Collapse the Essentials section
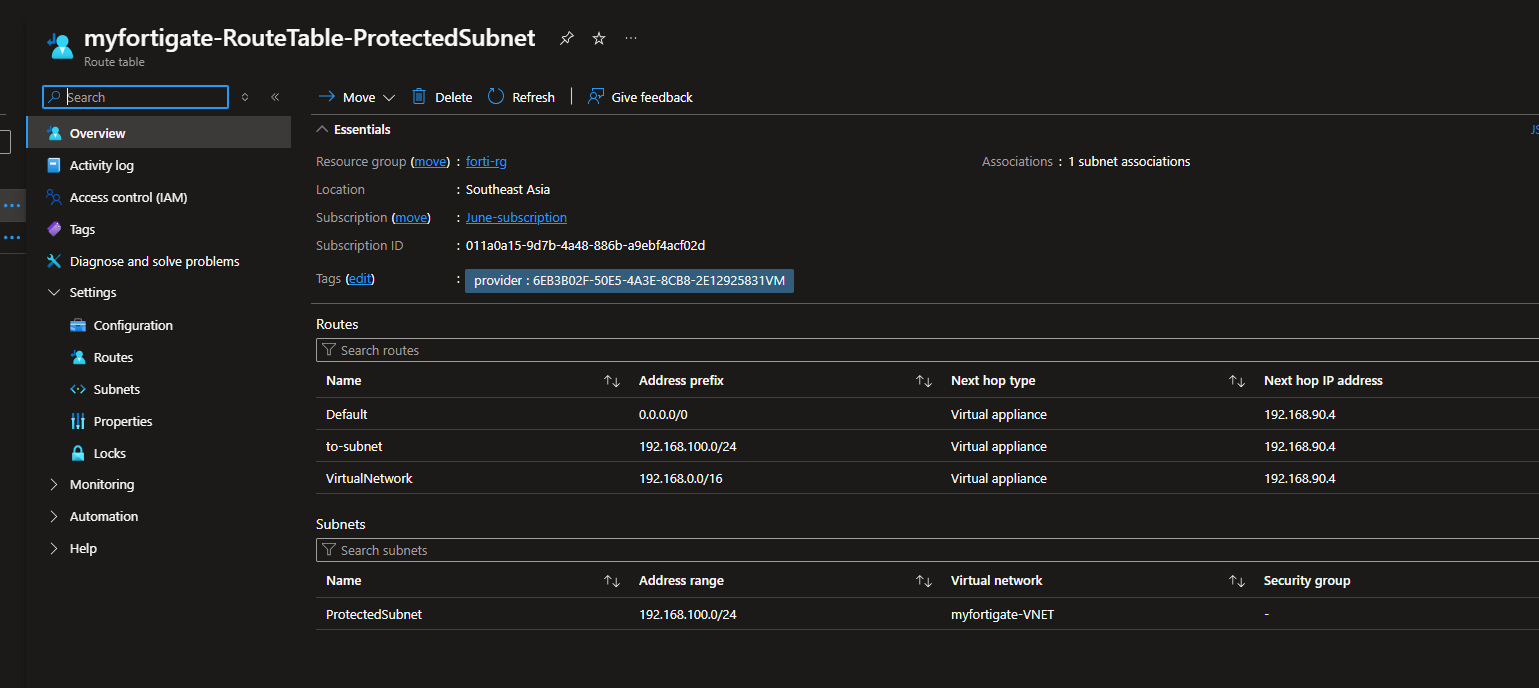Screen dimensions: 1539x688 coord(322,129)
